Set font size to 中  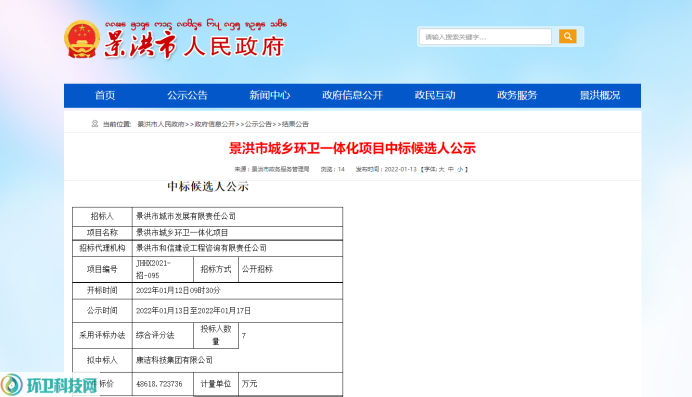pyautogui.click(x=451, y=169)
